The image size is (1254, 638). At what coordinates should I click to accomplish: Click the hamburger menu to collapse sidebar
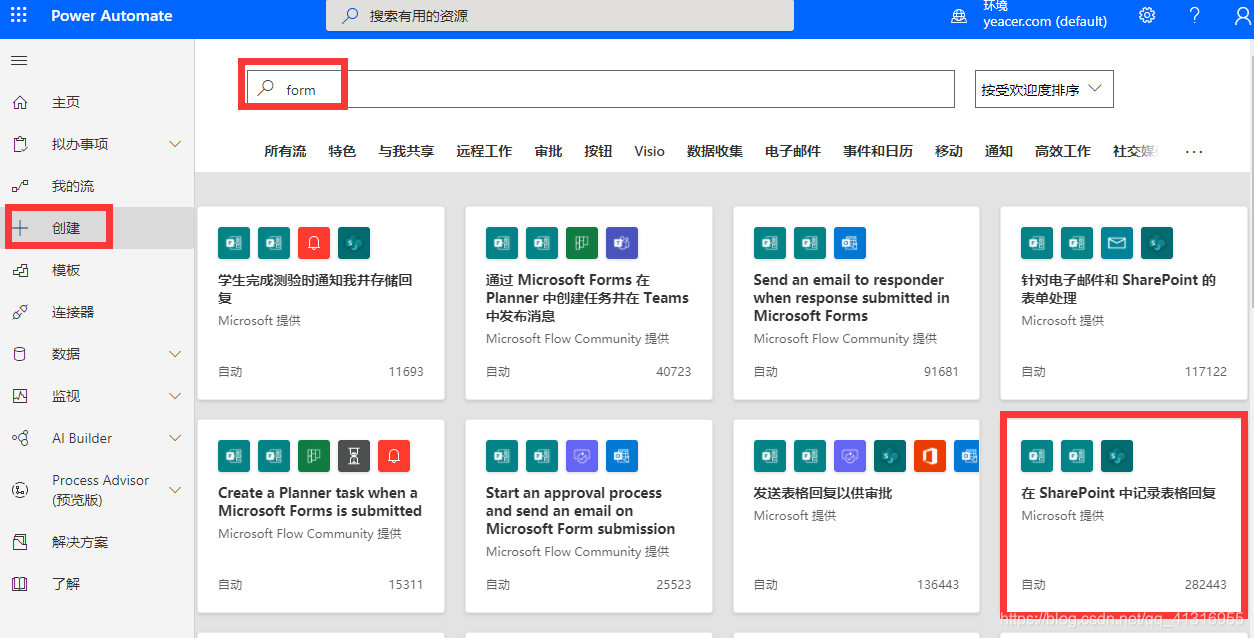(18, 60)
